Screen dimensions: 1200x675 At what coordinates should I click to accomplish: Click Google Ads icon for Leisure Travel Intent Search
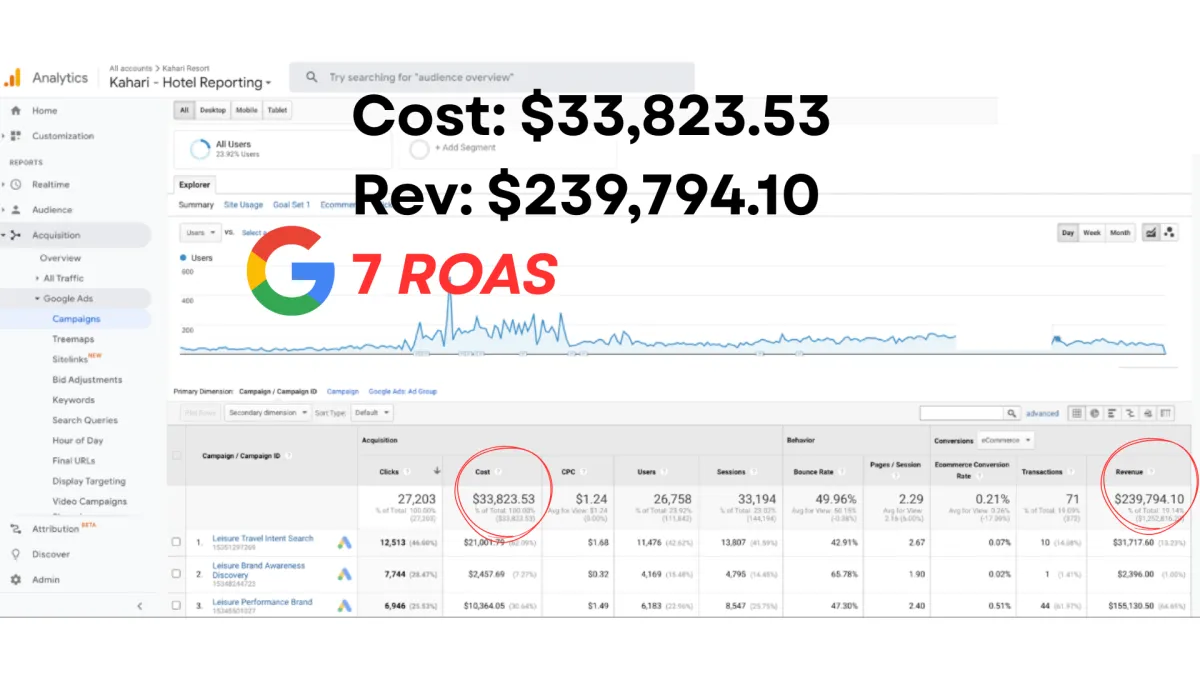pyautogui.click(x=344, y=543)
